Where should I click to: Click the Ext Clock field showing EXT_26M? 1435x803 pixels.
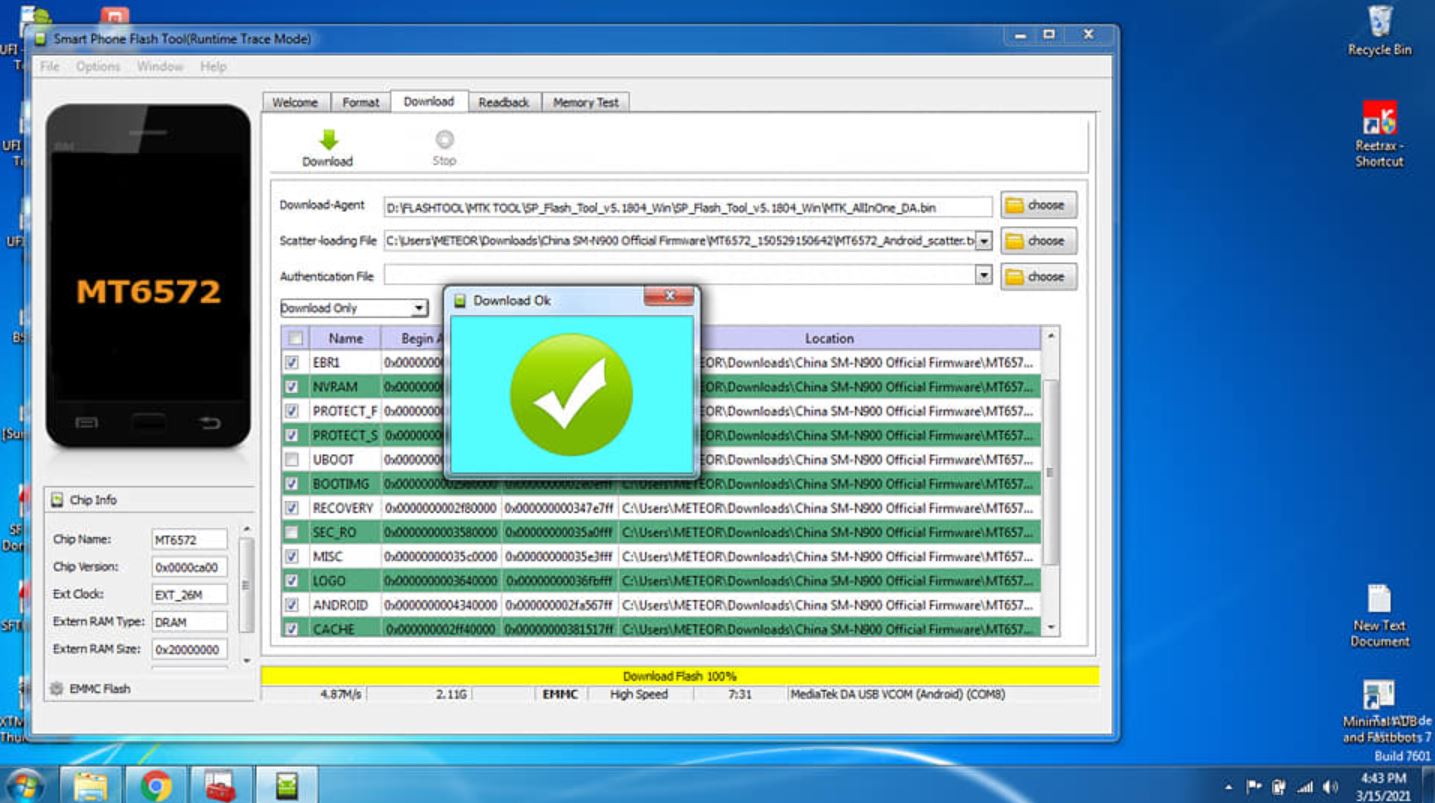[x=189, y=595]
